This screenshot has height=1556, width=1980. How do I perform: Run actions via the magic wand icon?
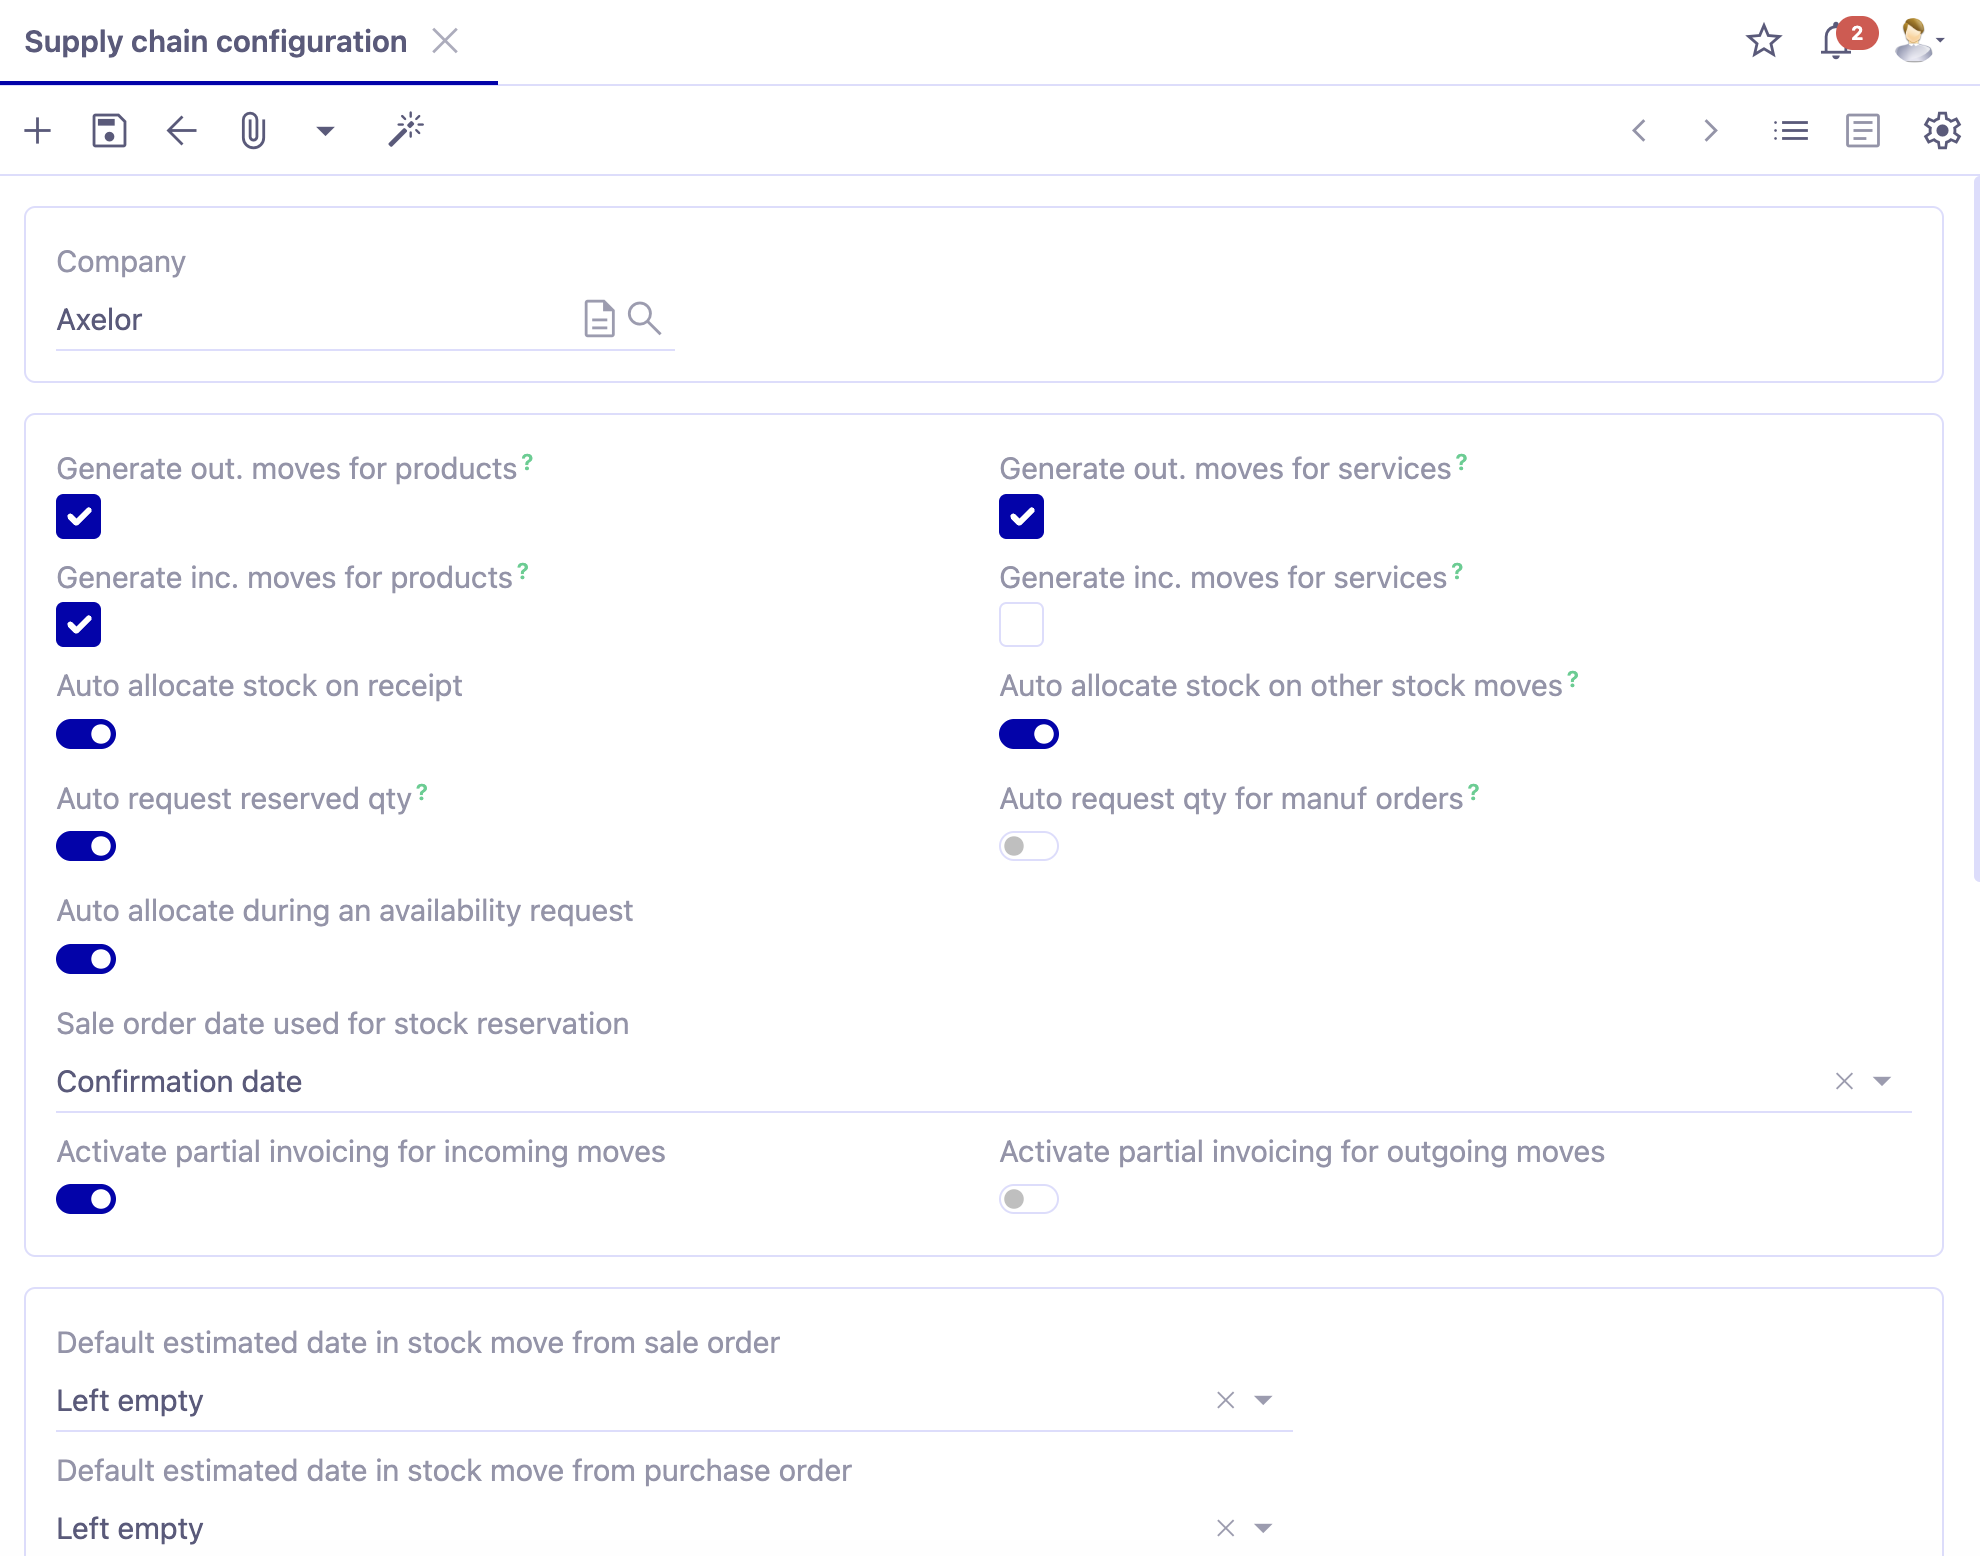click(405, 130)
